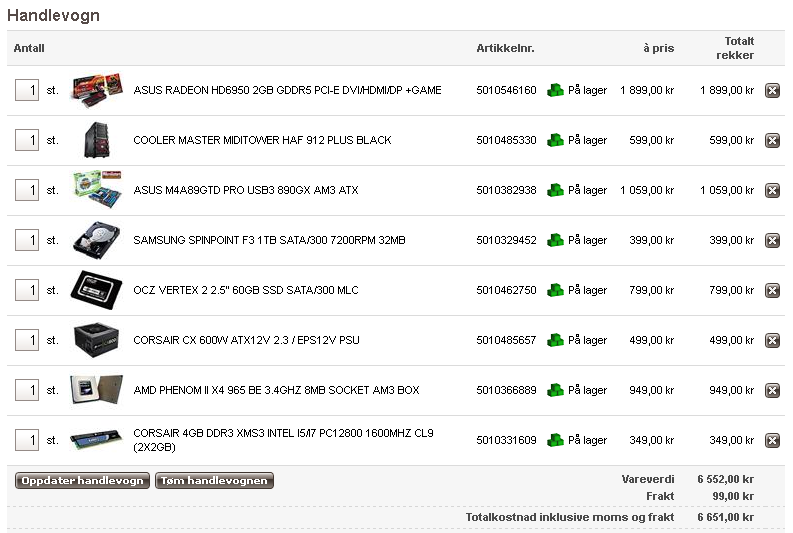Edit quantity field for ASUS Radeon HD6950

coord(27,90)
